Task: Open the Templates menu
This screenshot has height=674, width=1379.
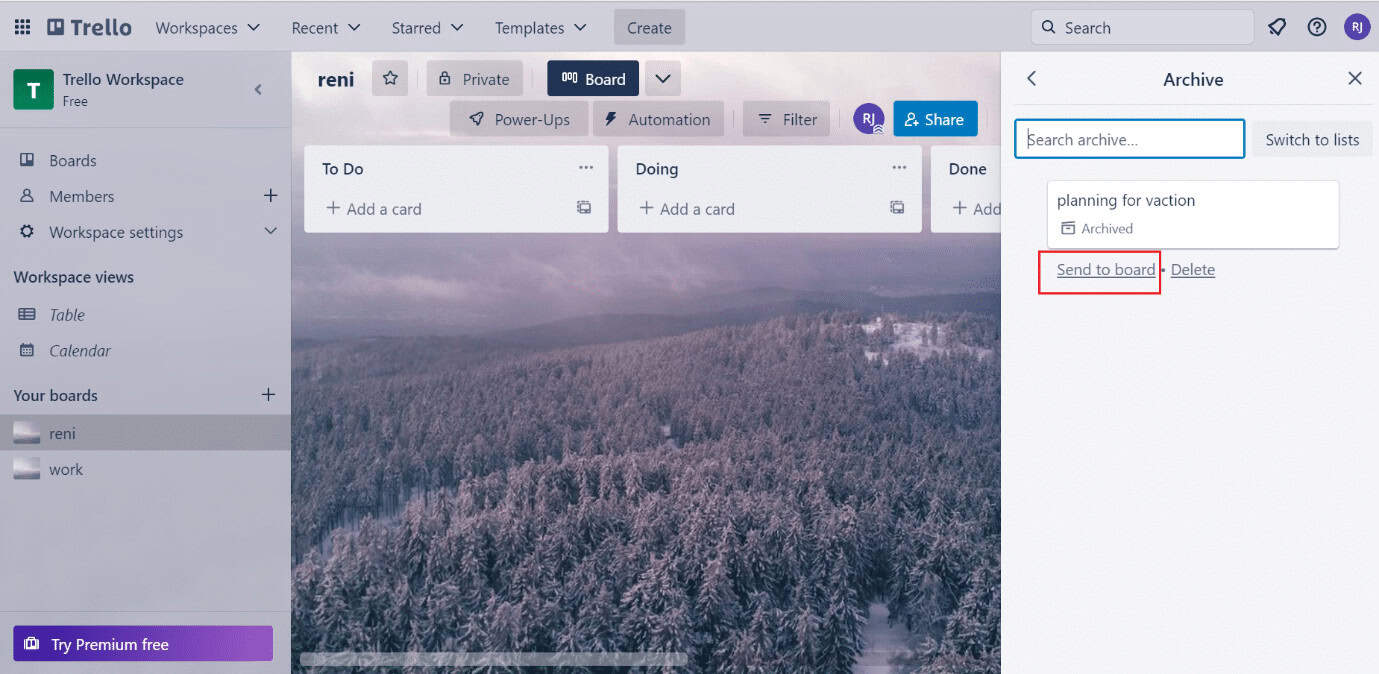Action: (x=541, y=28)
